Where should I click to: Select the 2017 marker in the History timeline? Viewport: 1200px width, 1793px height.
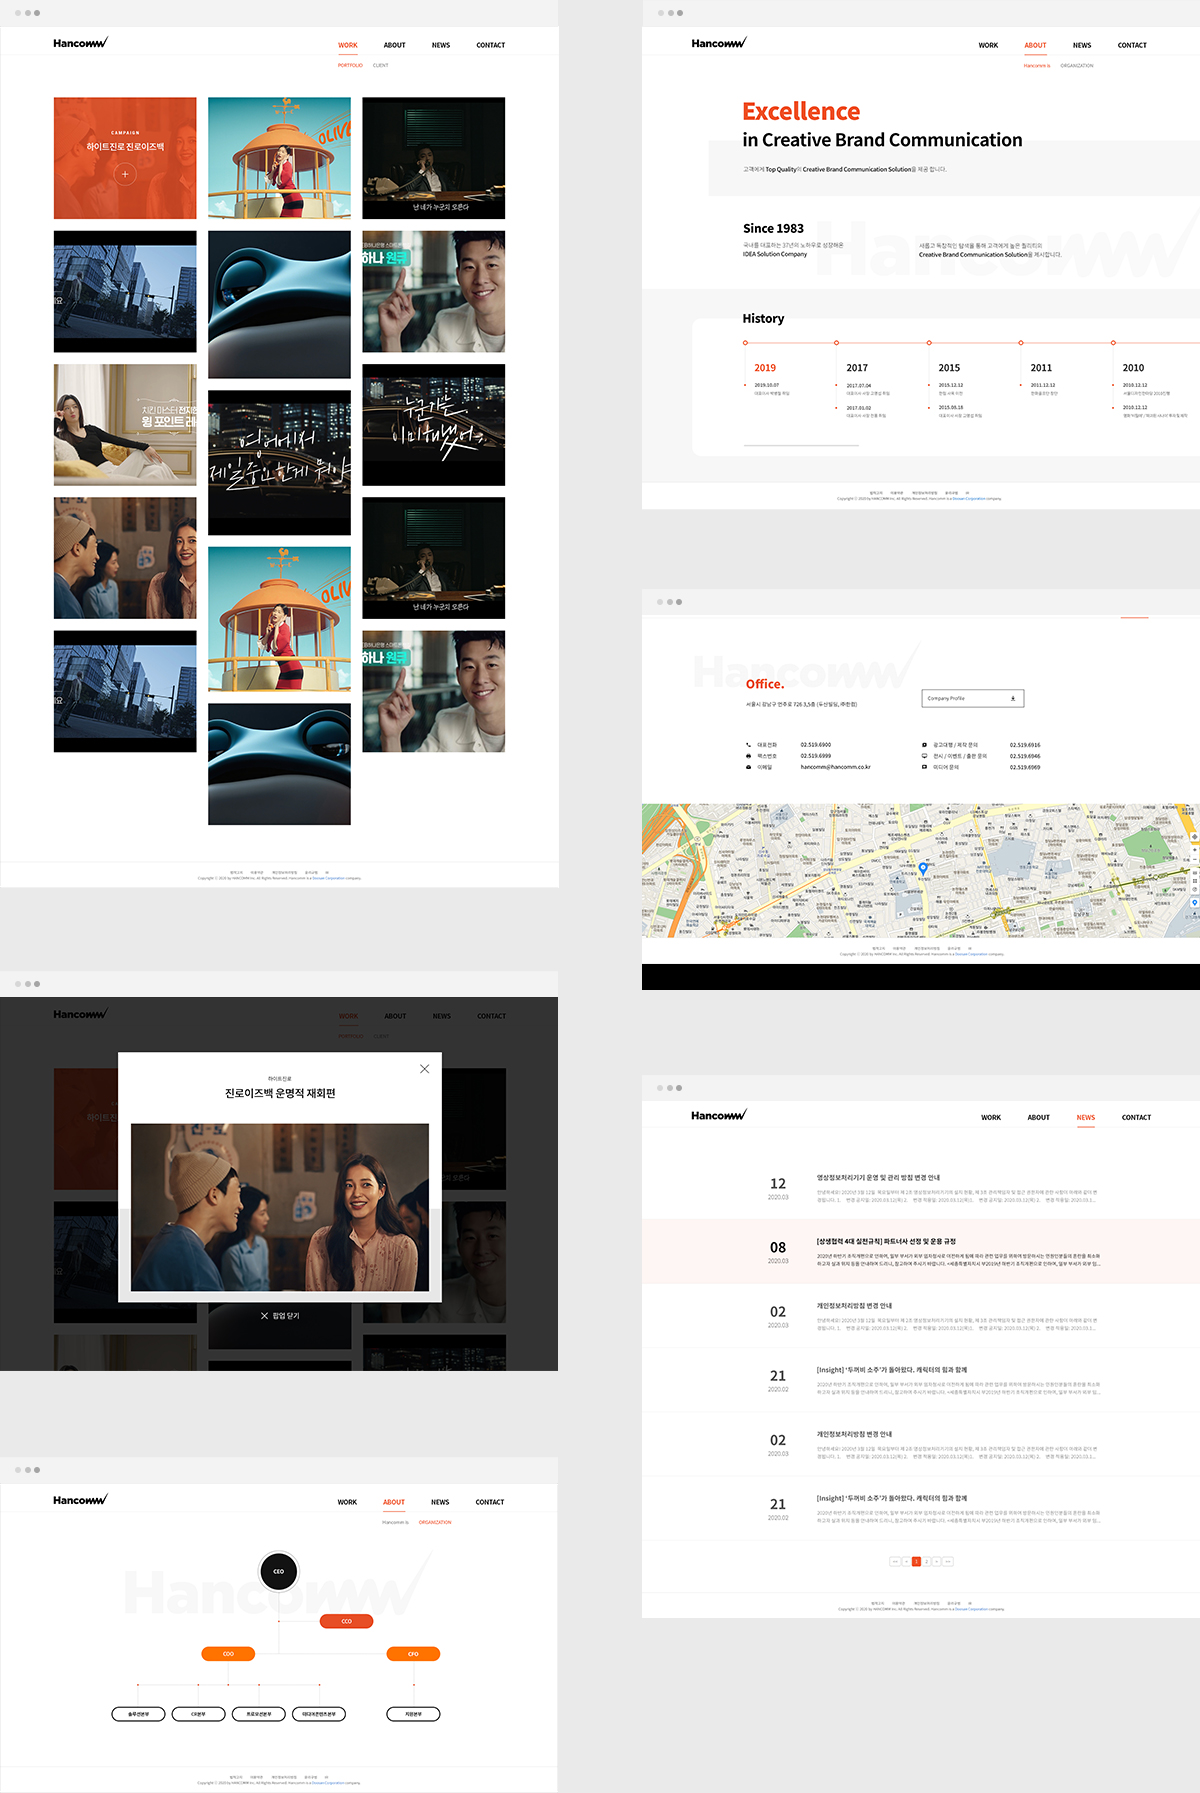(837, 343)
